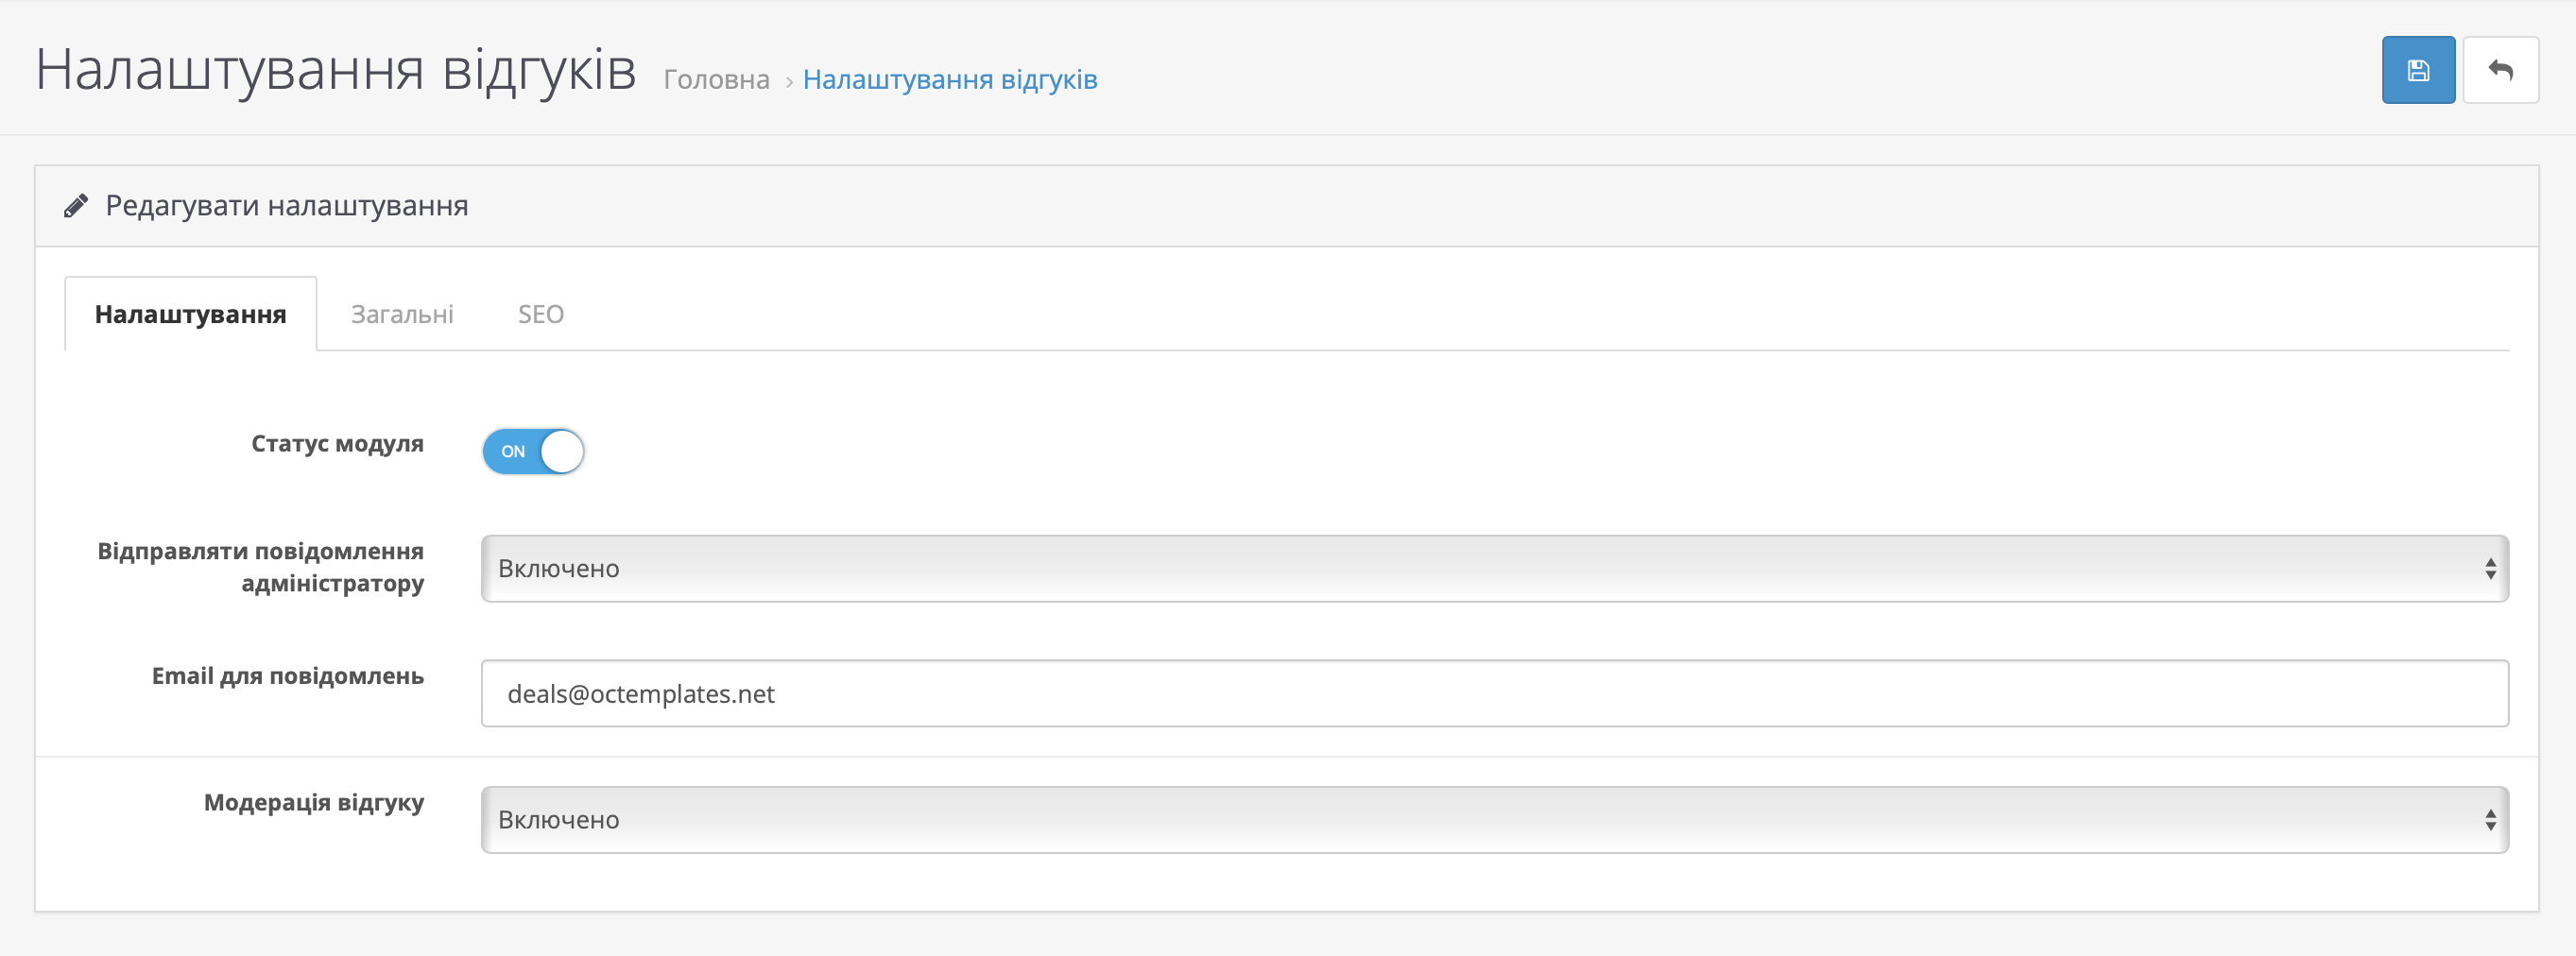2576x956 pixels.
Task: Click the Email для повідомлень label
Action: click(x=287, y=676)
